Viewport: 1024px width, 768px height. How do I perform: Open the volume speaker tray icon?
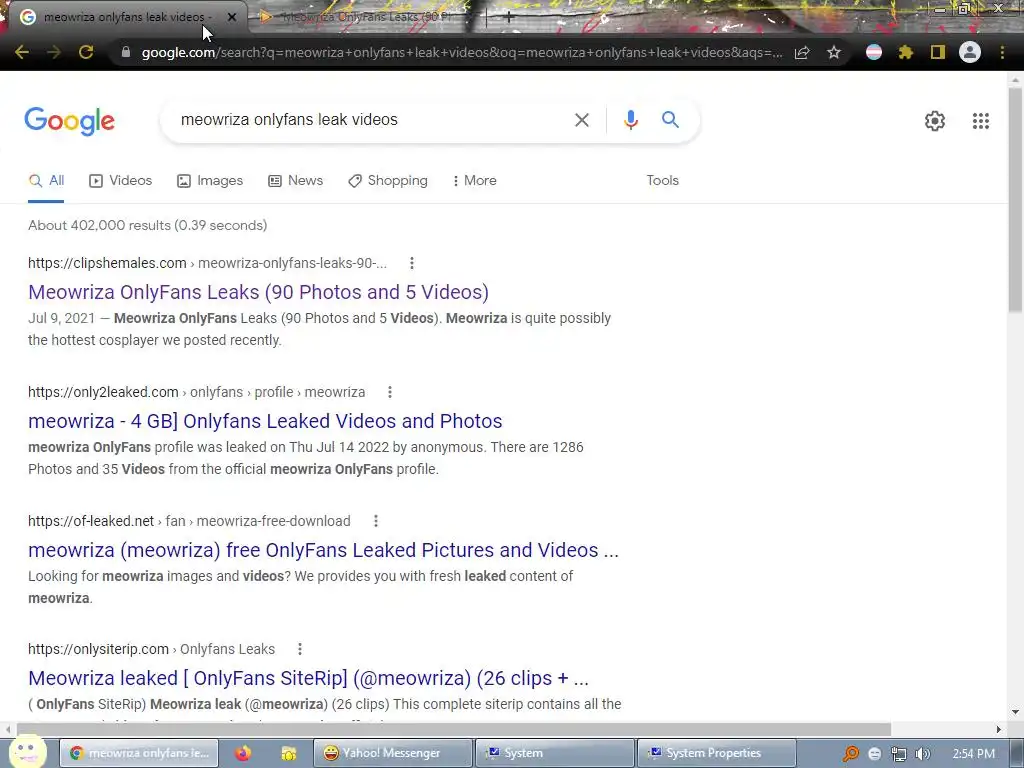pos(923,754)
